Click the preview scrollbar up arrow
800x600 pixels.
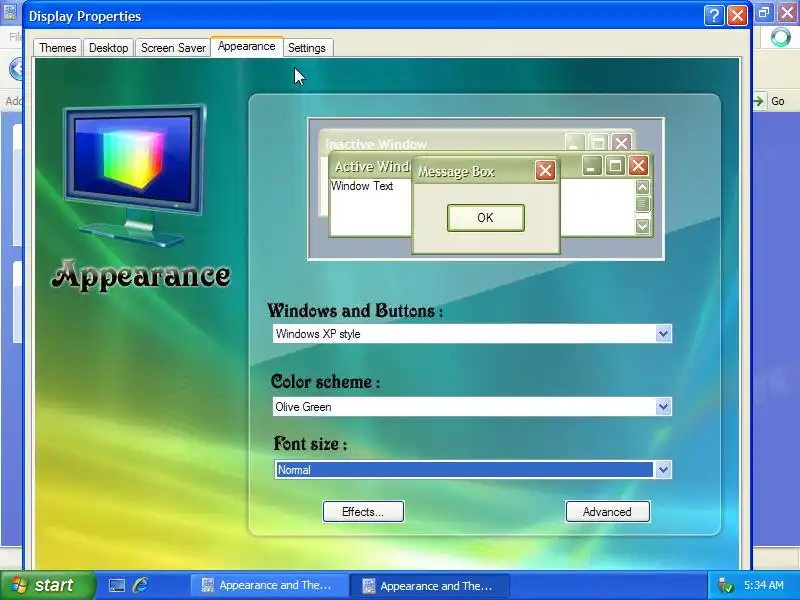(x=642, y=187)
